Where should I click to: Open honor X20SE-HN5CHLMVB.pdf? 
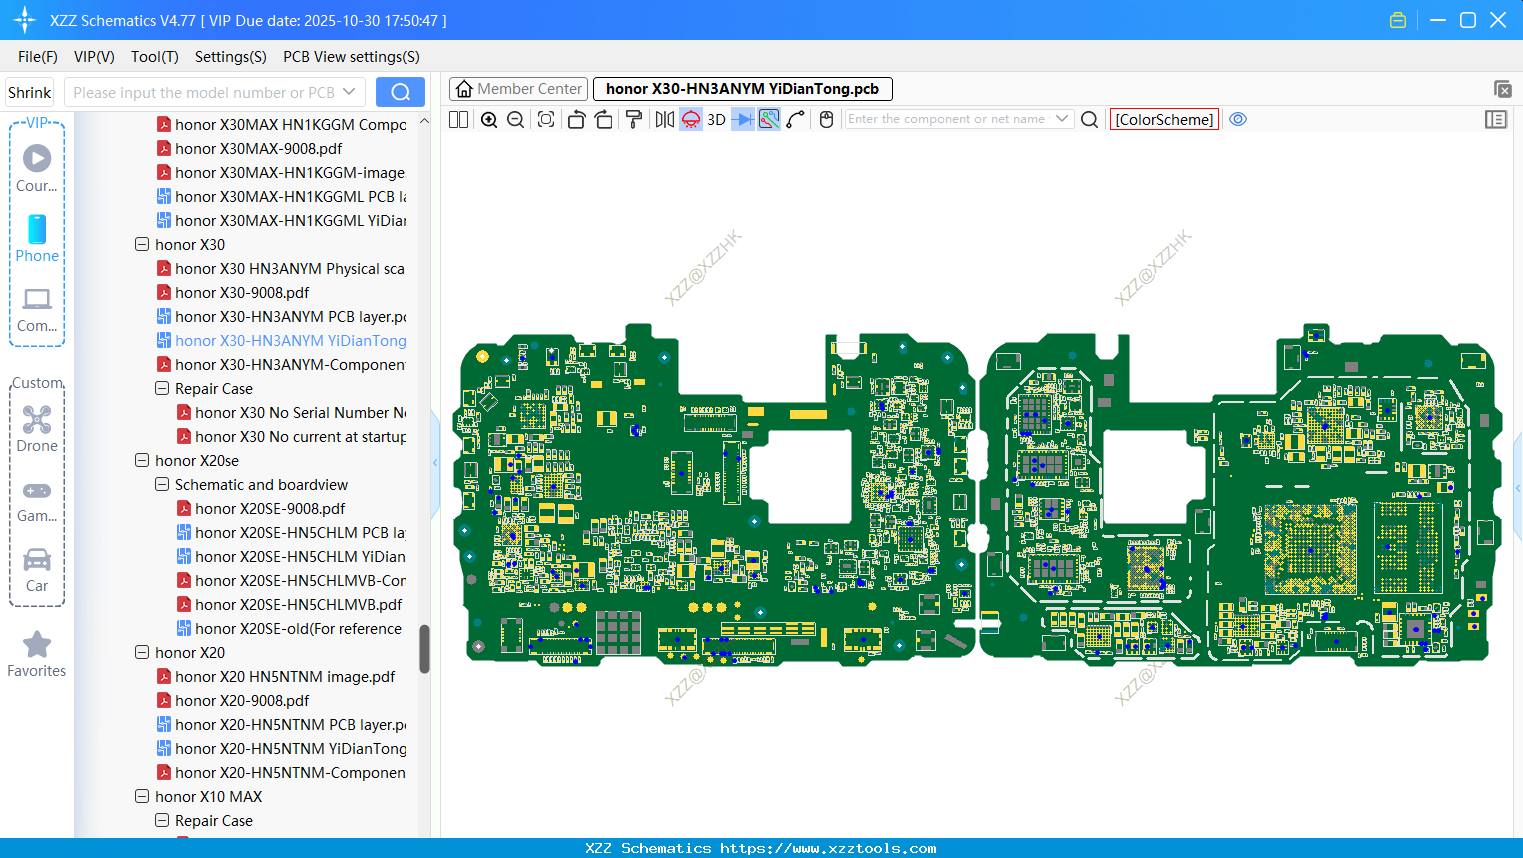290,604
